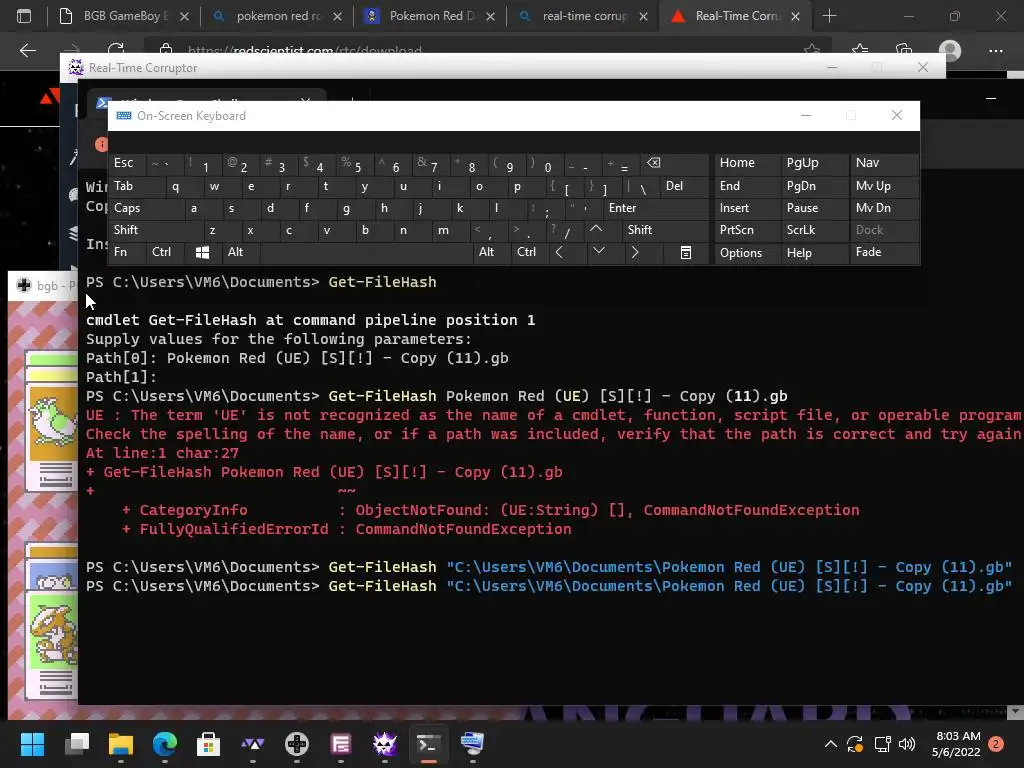Open Microsoft Edge from the taskbar
The width and height of the screenshot is (1024, 768).
pos(165,744)
